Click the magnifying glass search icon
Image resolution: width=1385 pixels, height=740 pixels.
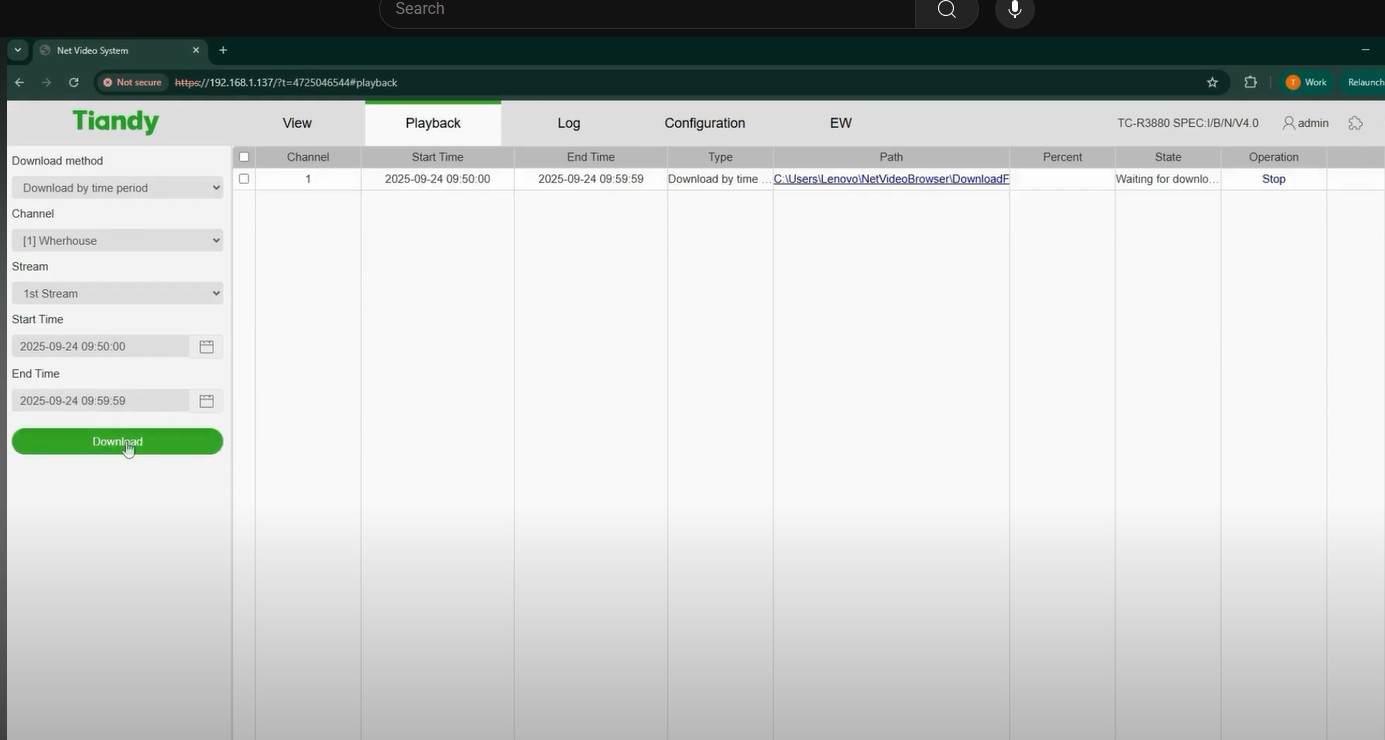[x=945, y=8]
